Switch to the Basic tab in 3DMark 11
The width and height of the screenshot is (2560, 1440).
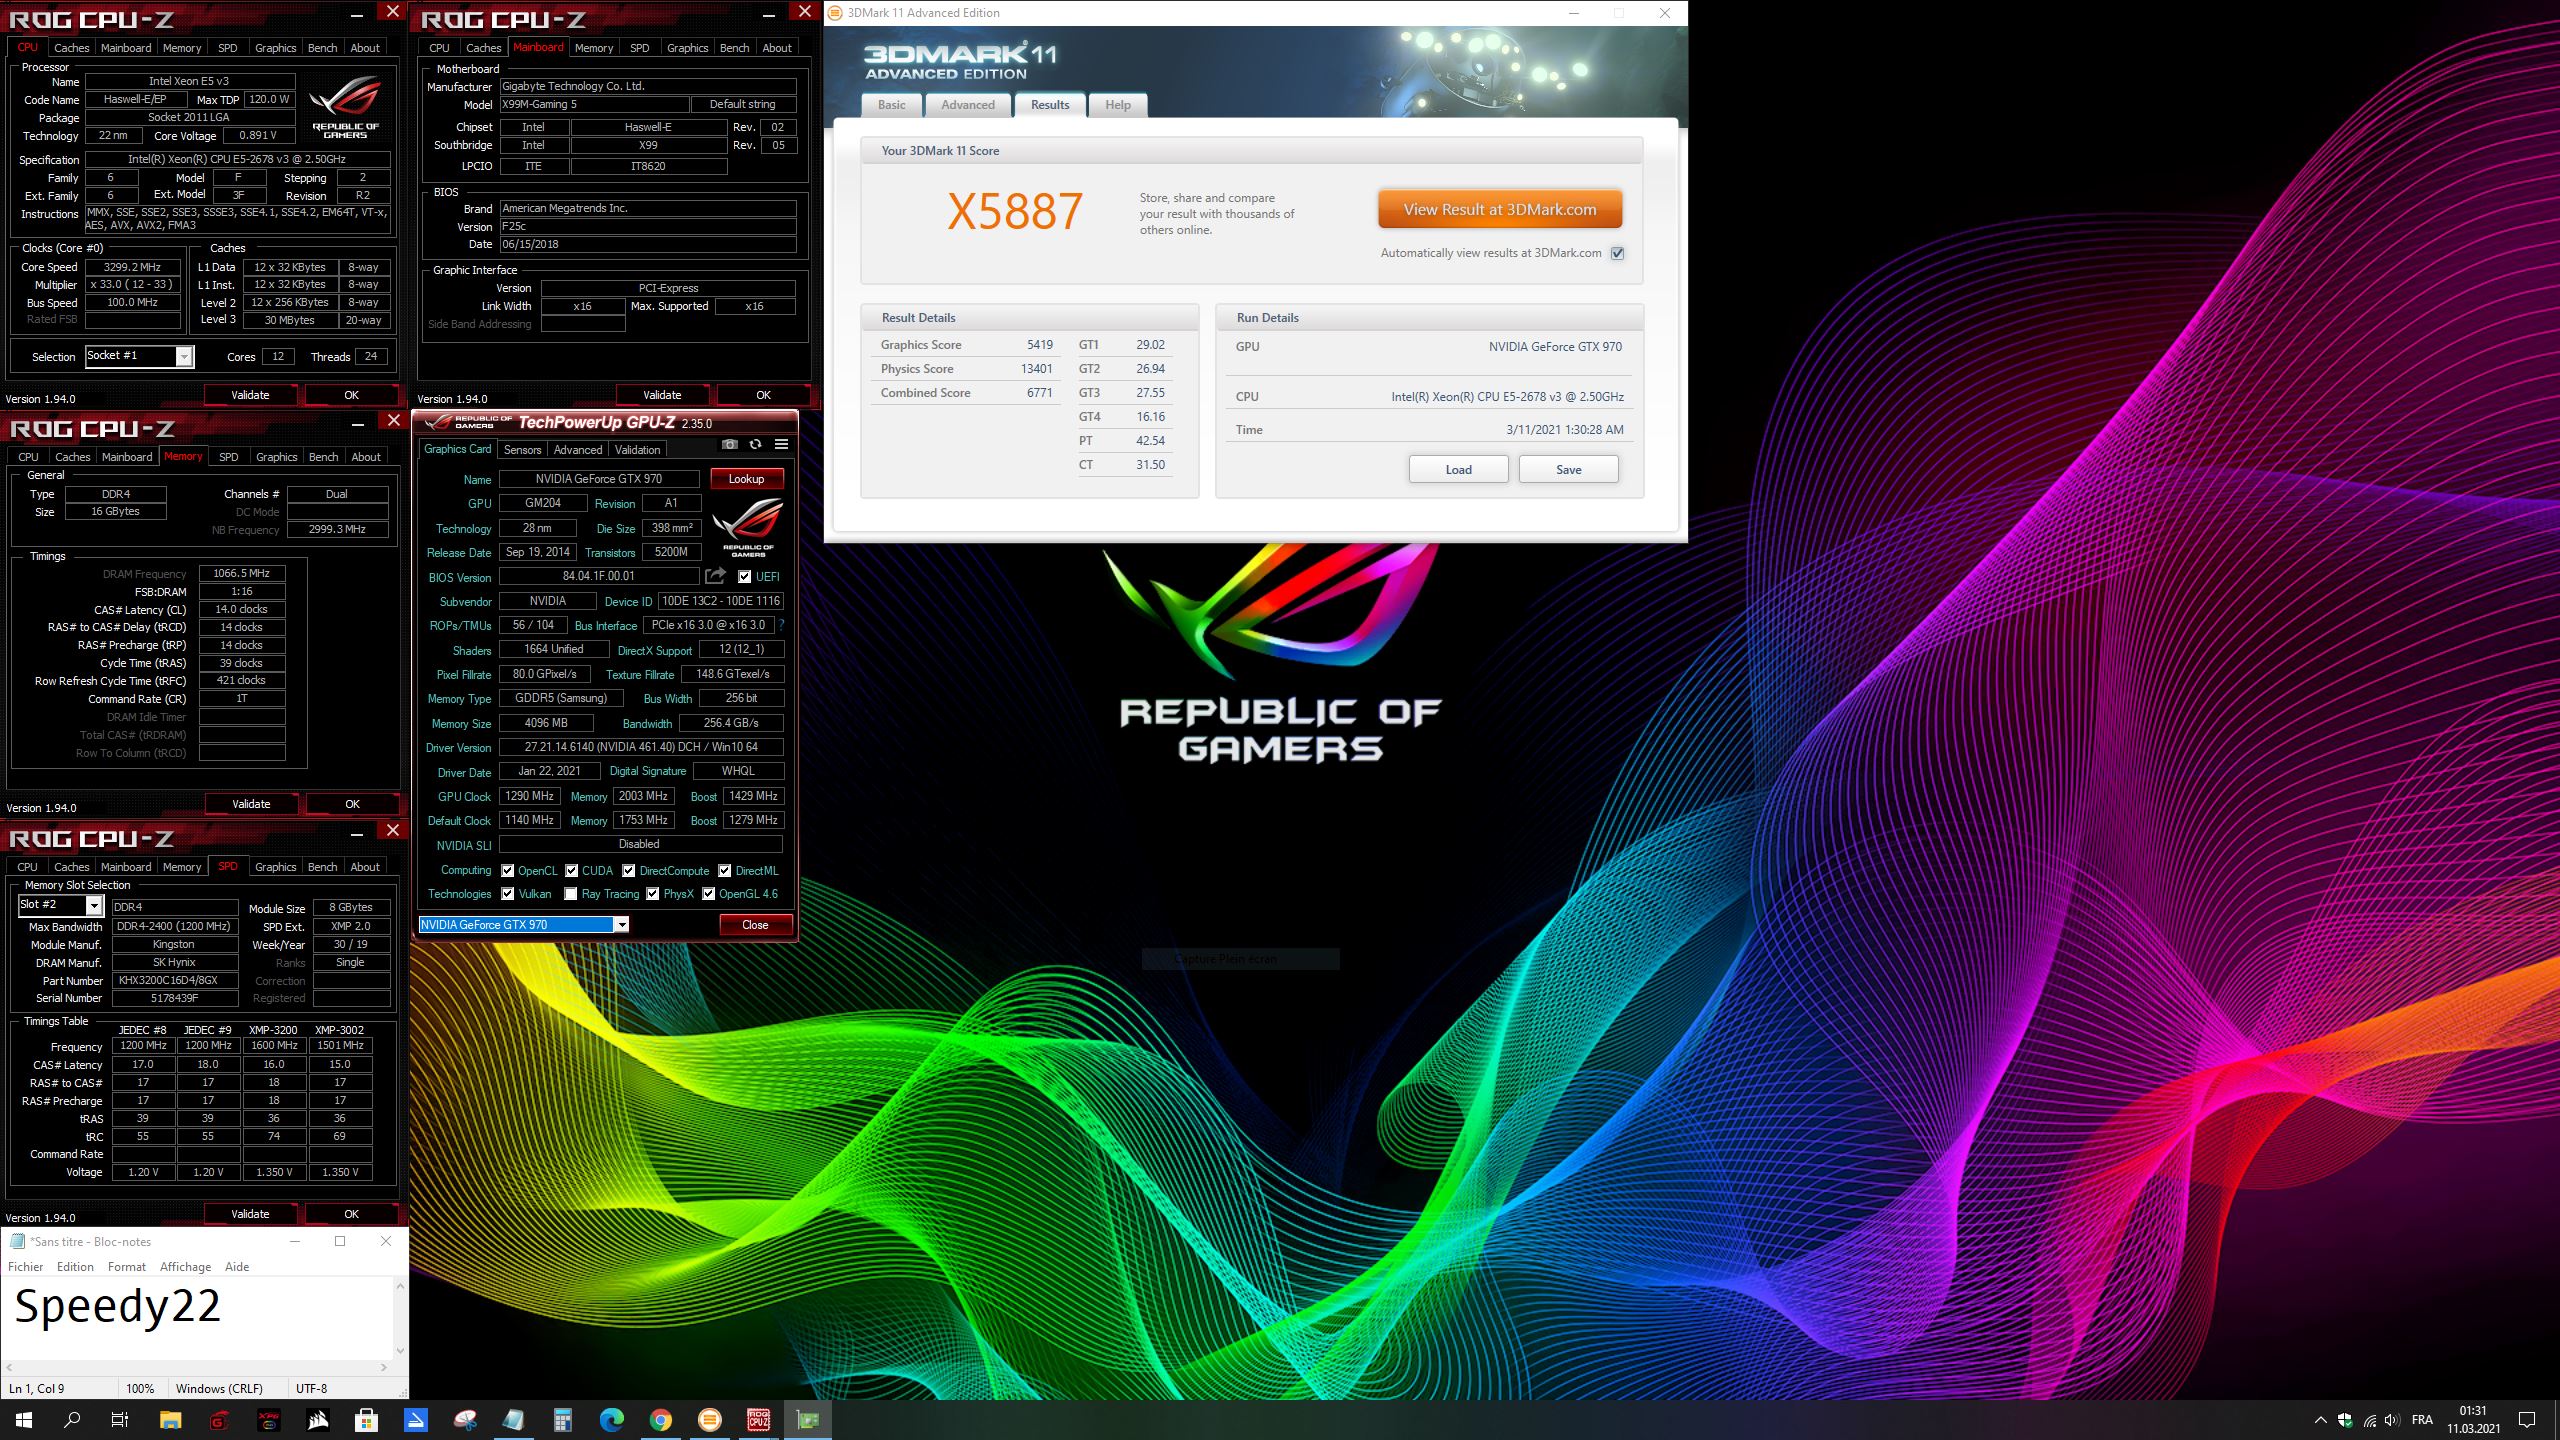[x=891, y=105]
